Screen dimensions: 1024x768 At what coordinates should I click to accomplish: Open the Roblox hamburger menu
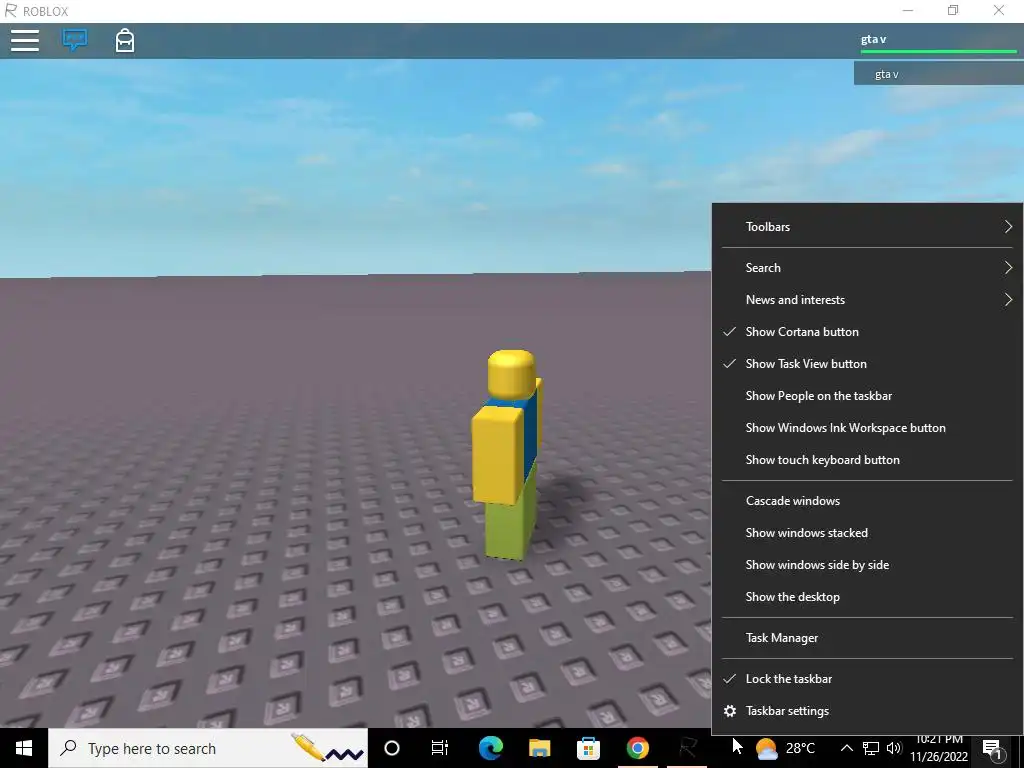(25, 40)
